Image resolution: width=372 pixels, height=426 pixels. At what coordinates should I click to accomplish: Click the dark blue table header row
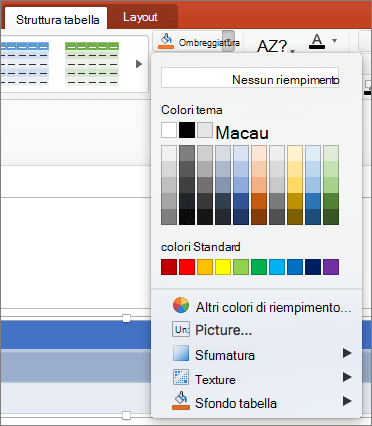(x=76, y=335)
